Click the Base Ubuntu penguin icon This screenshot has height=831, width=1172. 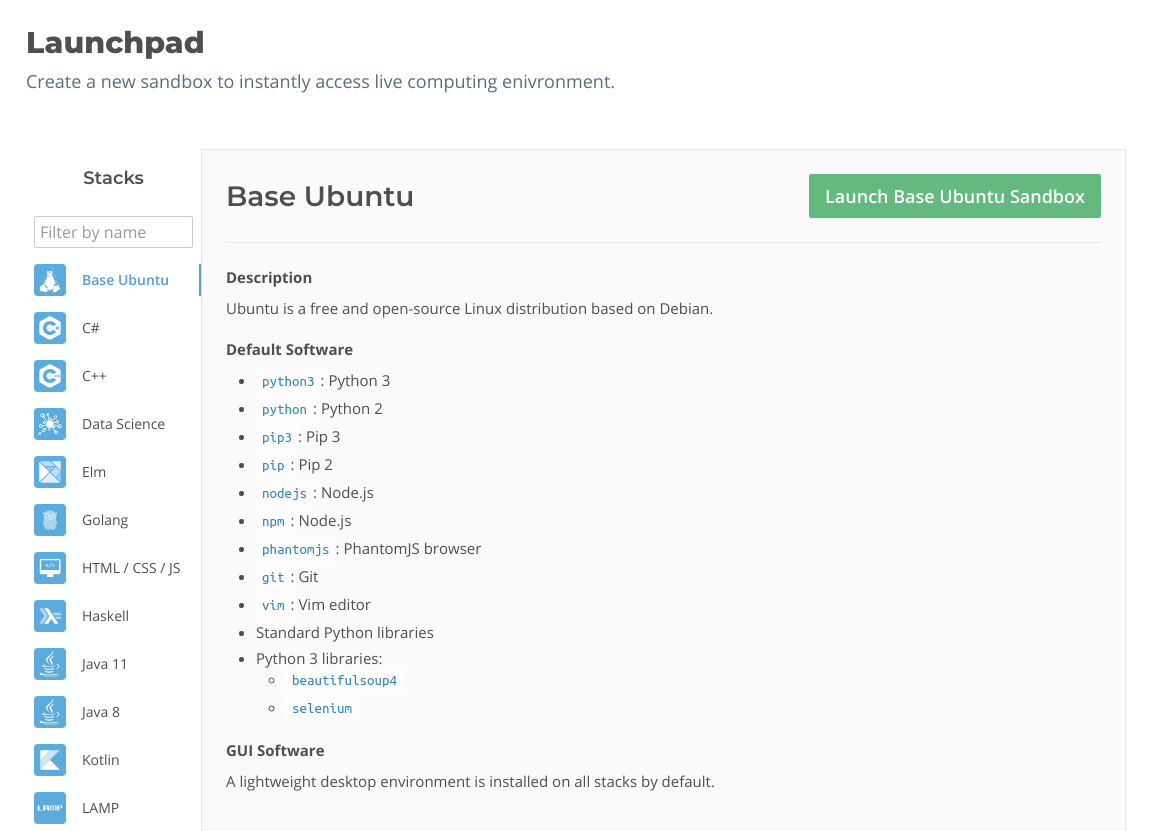tap(50, 280)
